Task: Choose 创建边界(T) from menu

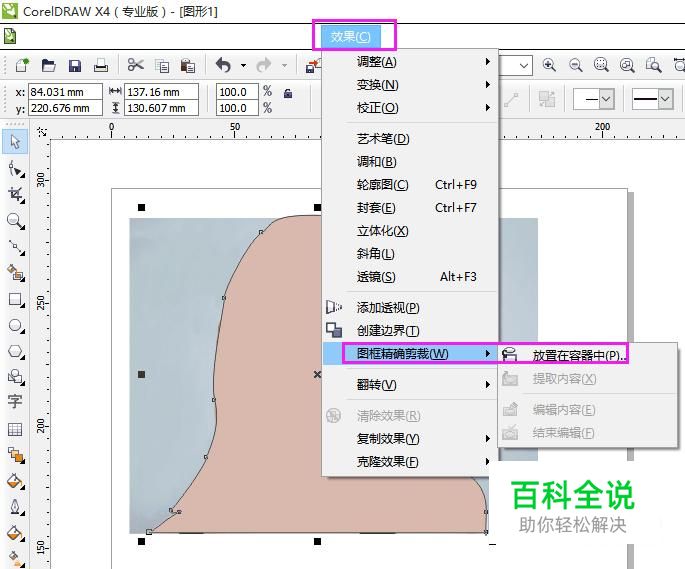Action: coord(409,331)
